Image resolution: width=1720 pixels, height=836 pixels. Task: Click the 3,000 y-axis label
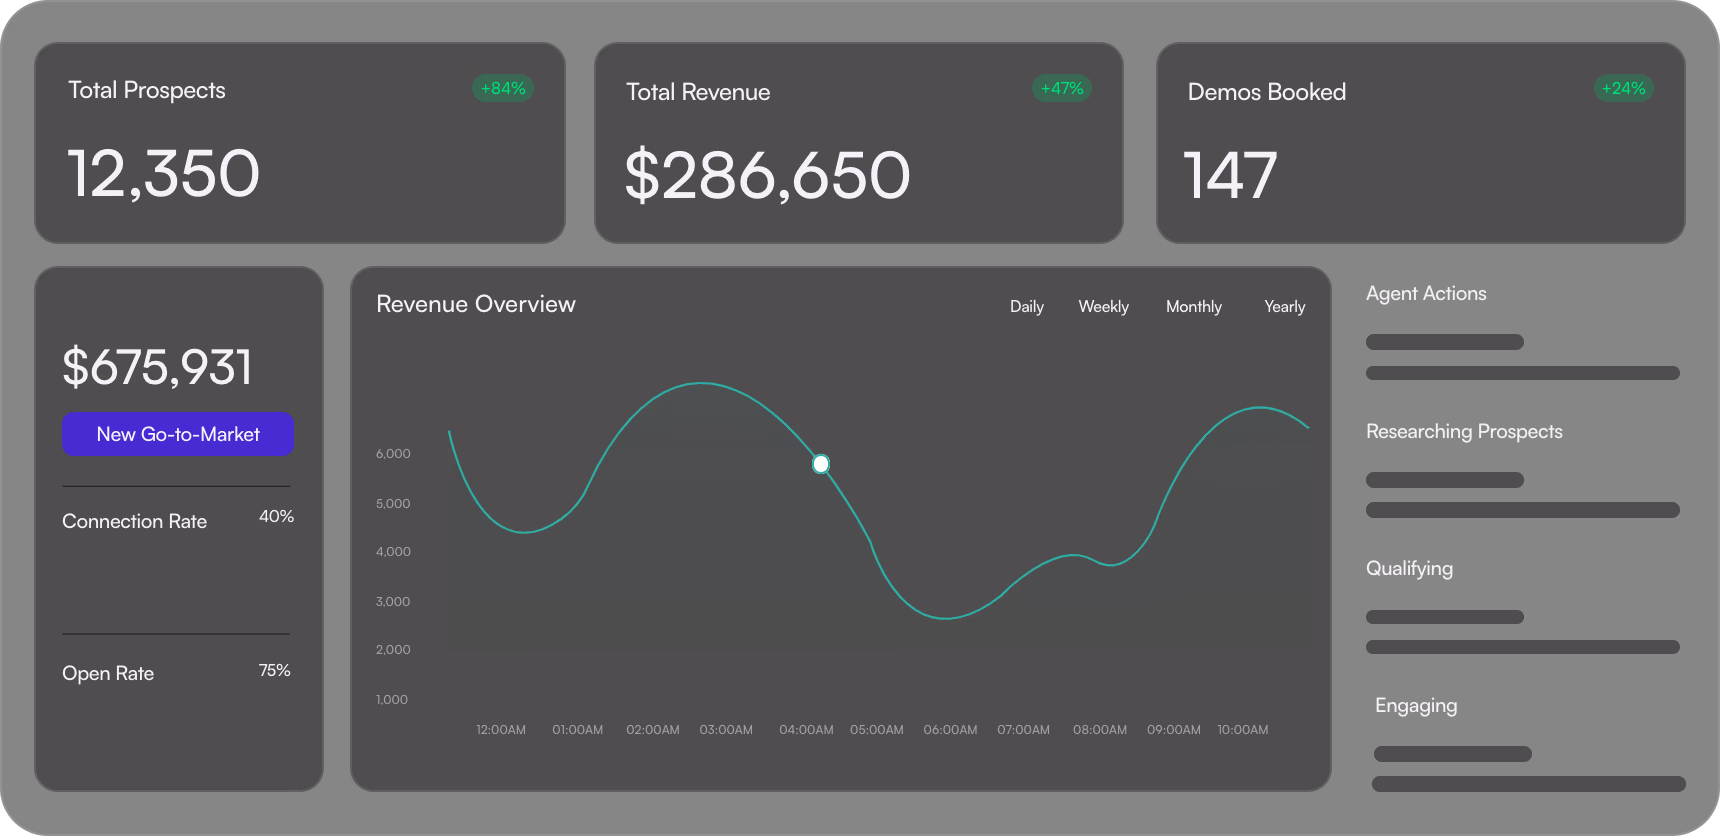tap(393, 601)
